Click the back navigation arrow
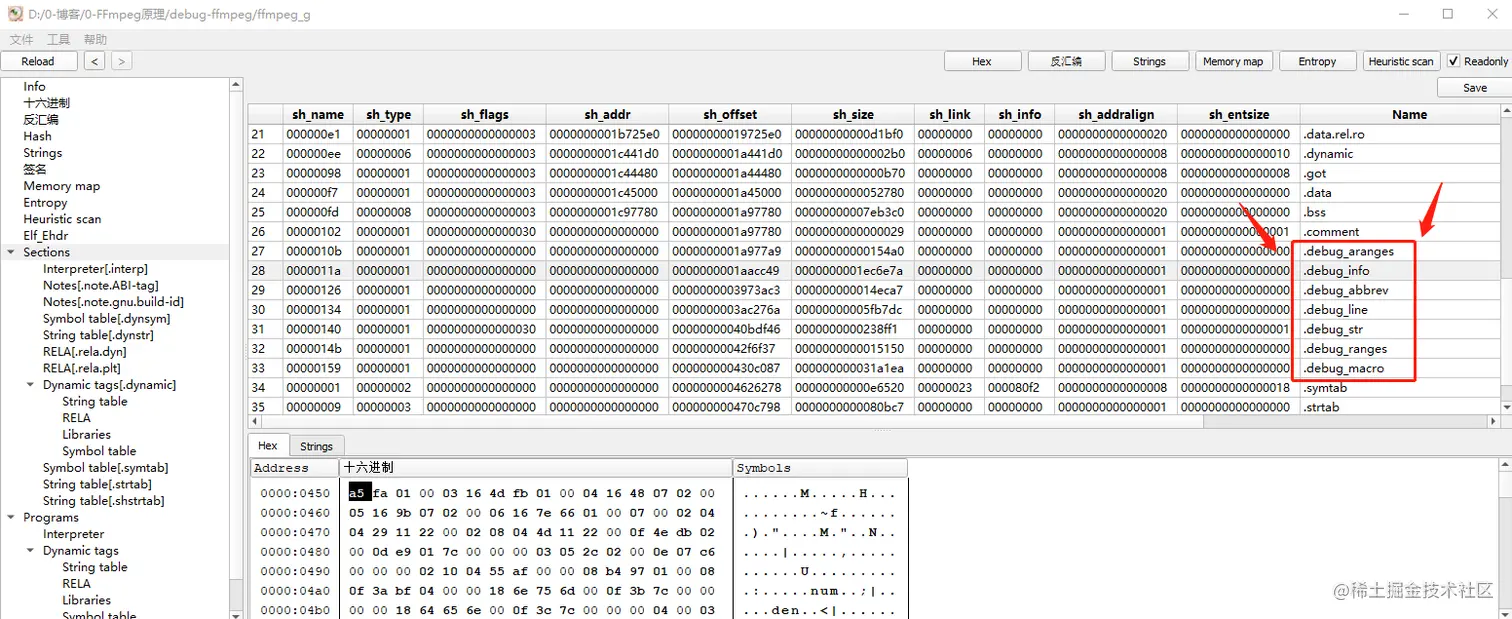 pyautogui.click(x=93, y=61)
